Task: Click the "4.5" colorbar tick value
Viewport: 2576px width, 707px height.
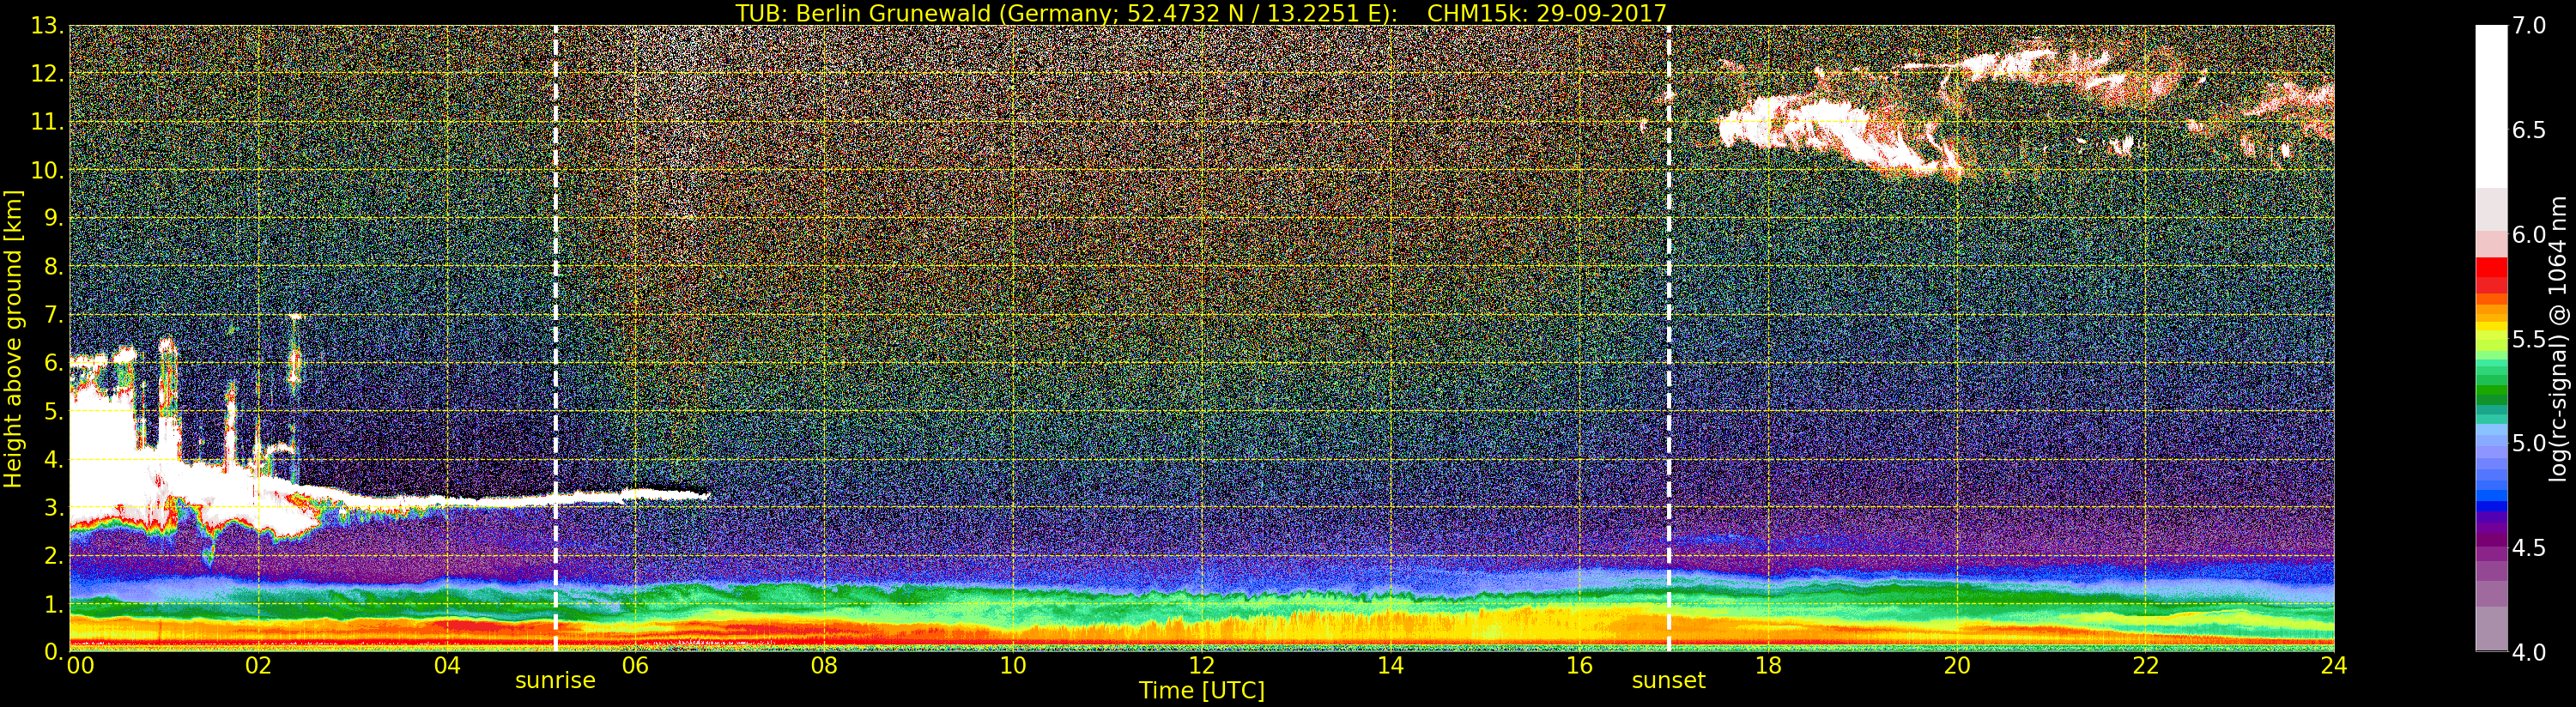Action: click(2529, 548)
